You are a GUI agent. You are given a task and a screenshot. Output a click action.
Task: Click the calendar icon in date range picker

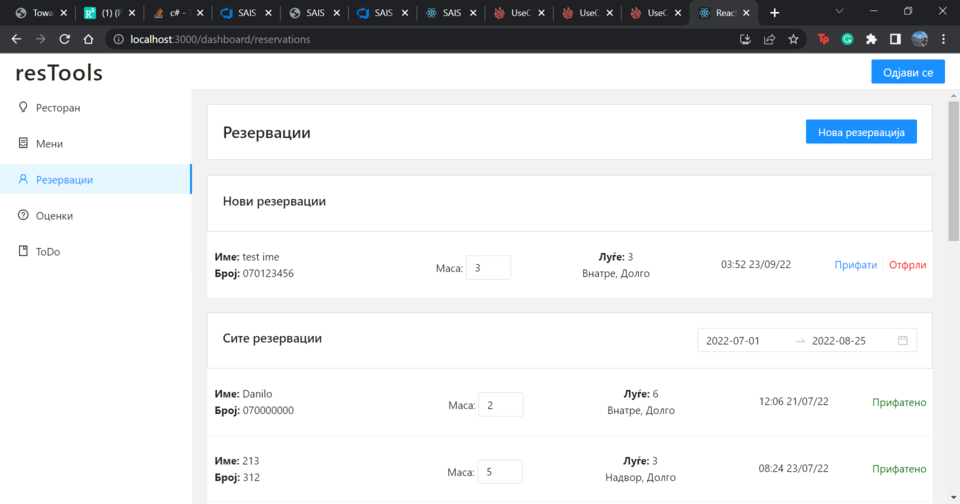[902, 340]
